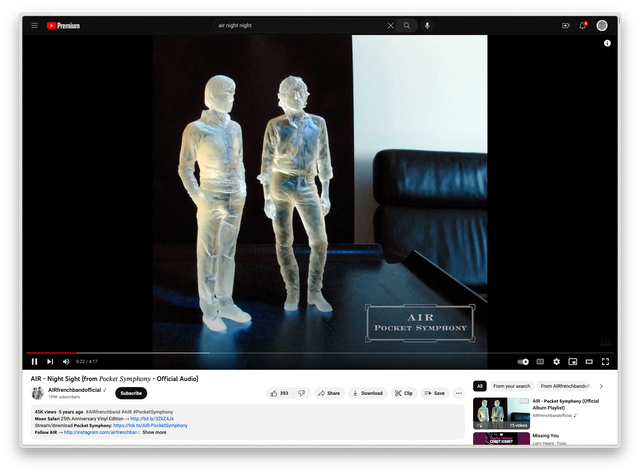The height and width of the screenshot is (473, 640).
Task: Click the #AIR hashtag
Action: pyautogui.click(x=127, y=412)
